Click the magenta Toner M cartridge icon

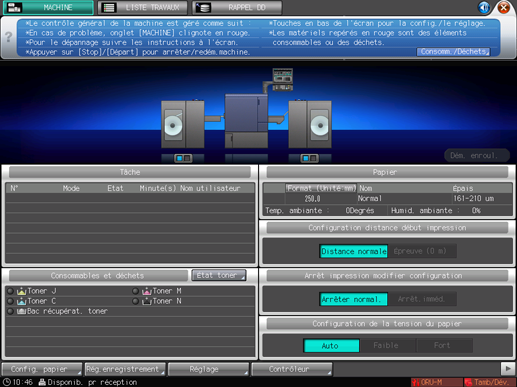(x=147, y=291)
